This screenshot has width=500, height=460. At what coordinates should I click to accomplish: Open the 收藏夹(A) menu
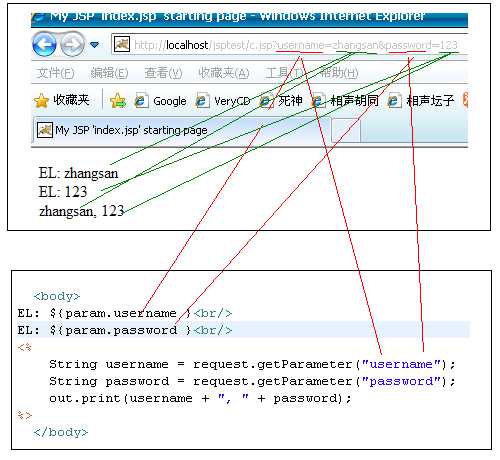point(224,73)
